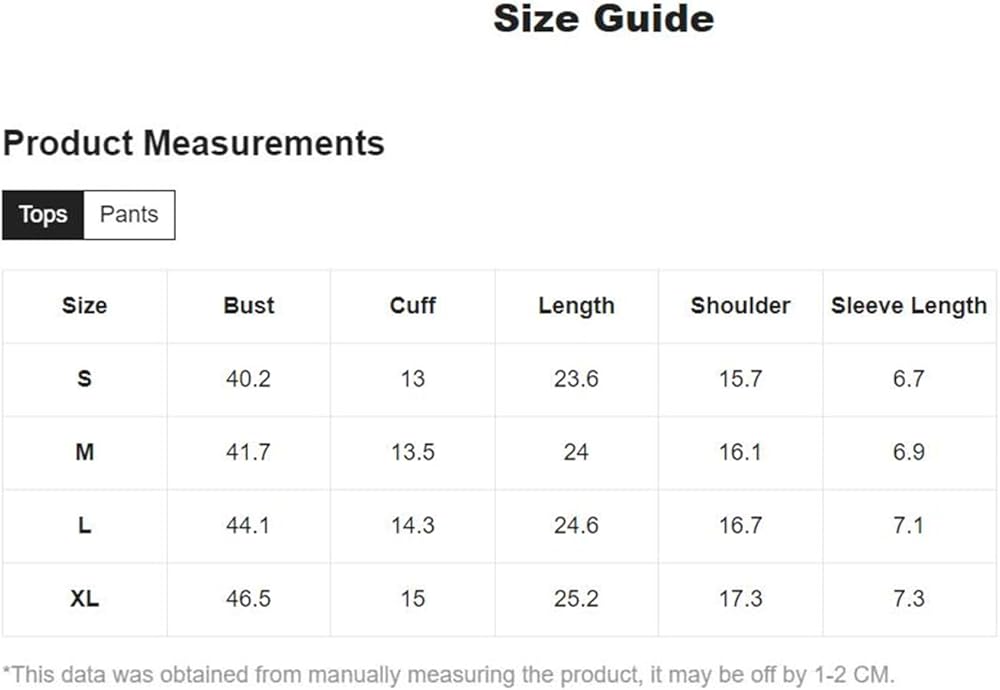
Task: Select the XL size row label
Action: point(84,599)
